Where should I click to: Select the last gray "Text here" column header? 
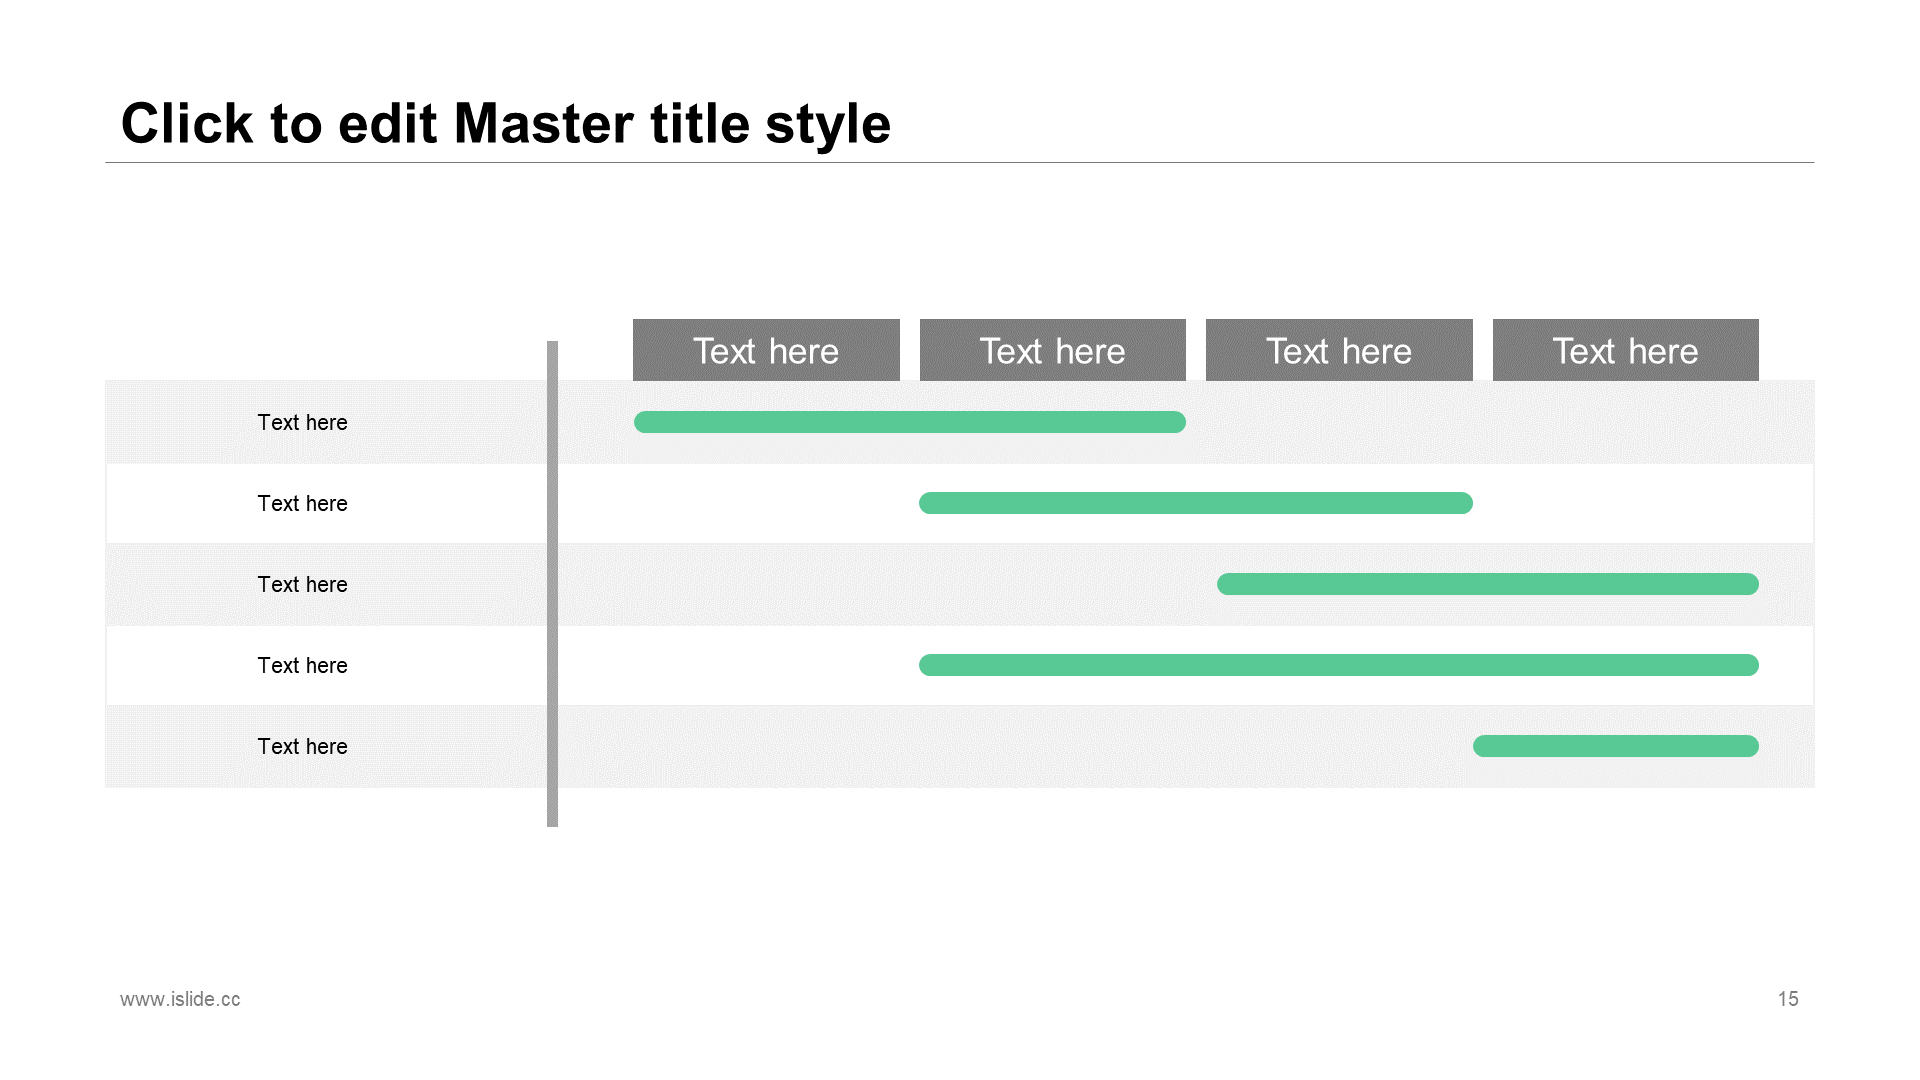(x=1626, y=350)
